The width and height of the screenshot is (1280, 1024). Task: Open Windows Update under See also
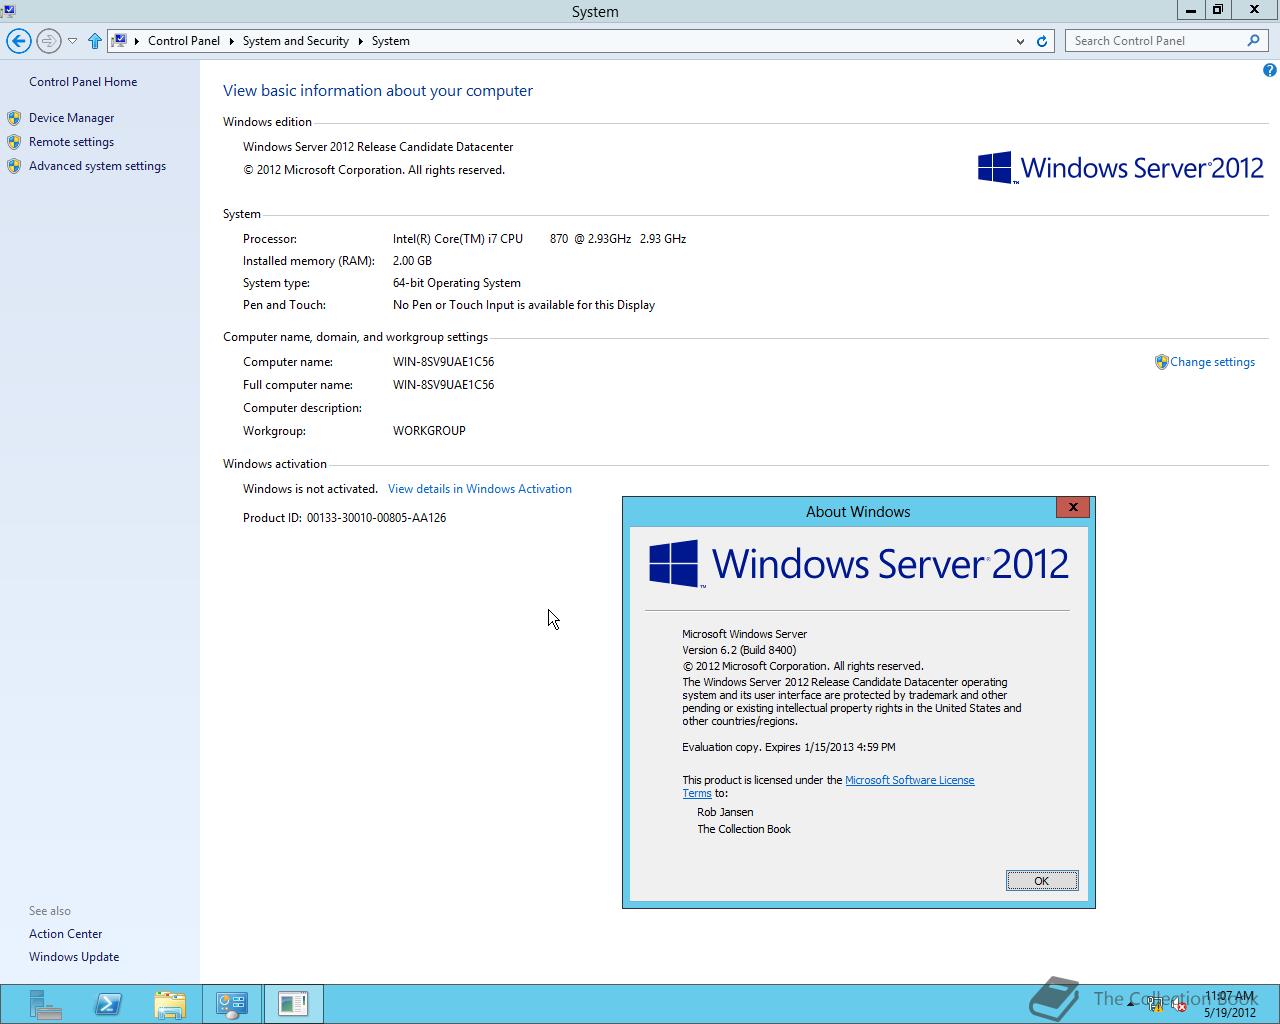click(74, 957)
